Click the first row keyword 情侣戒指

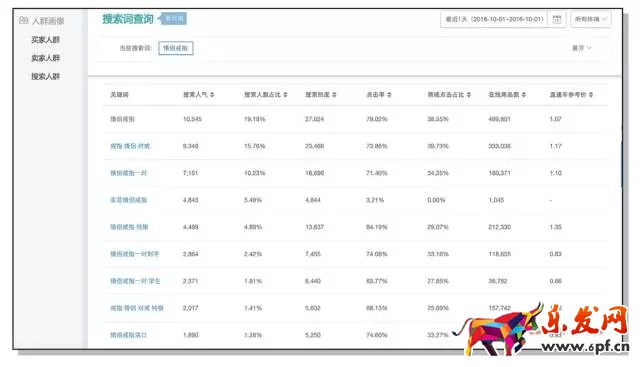tap(122, 119)
